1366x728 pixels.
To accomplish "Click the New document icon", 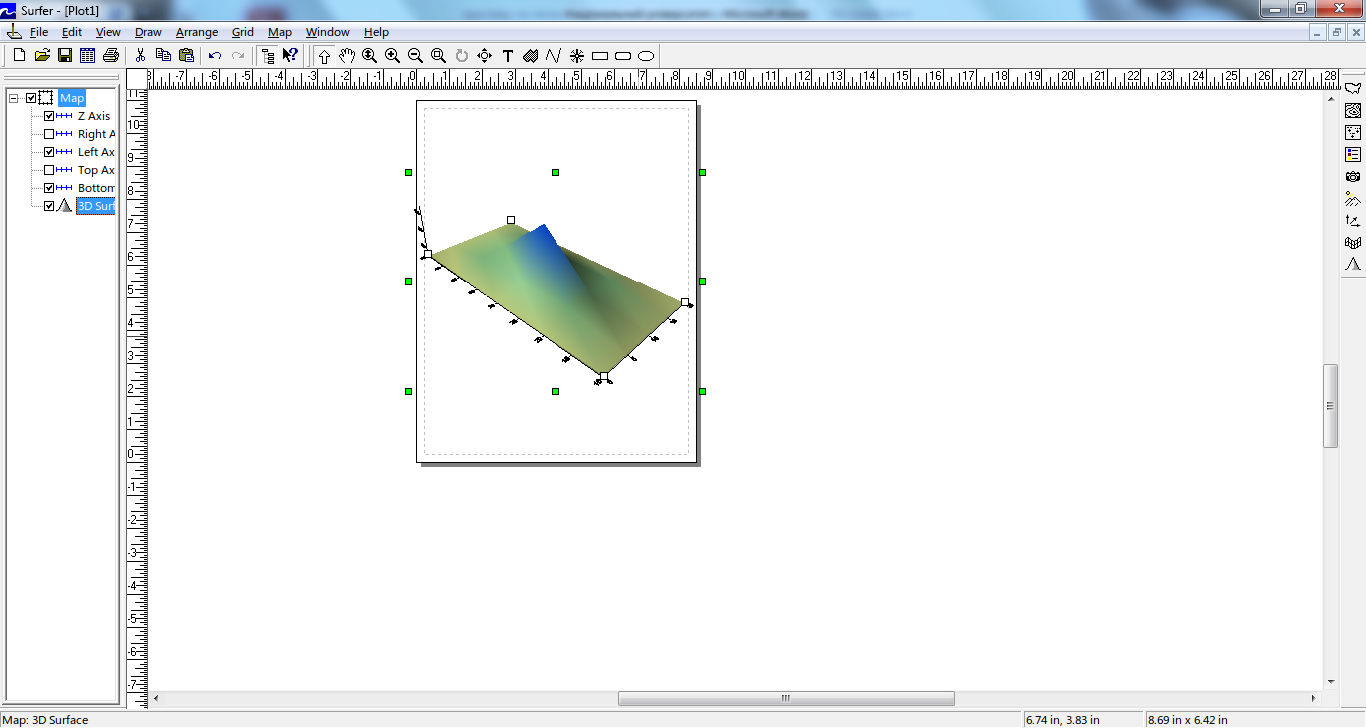I will click(x=19, y=55).
